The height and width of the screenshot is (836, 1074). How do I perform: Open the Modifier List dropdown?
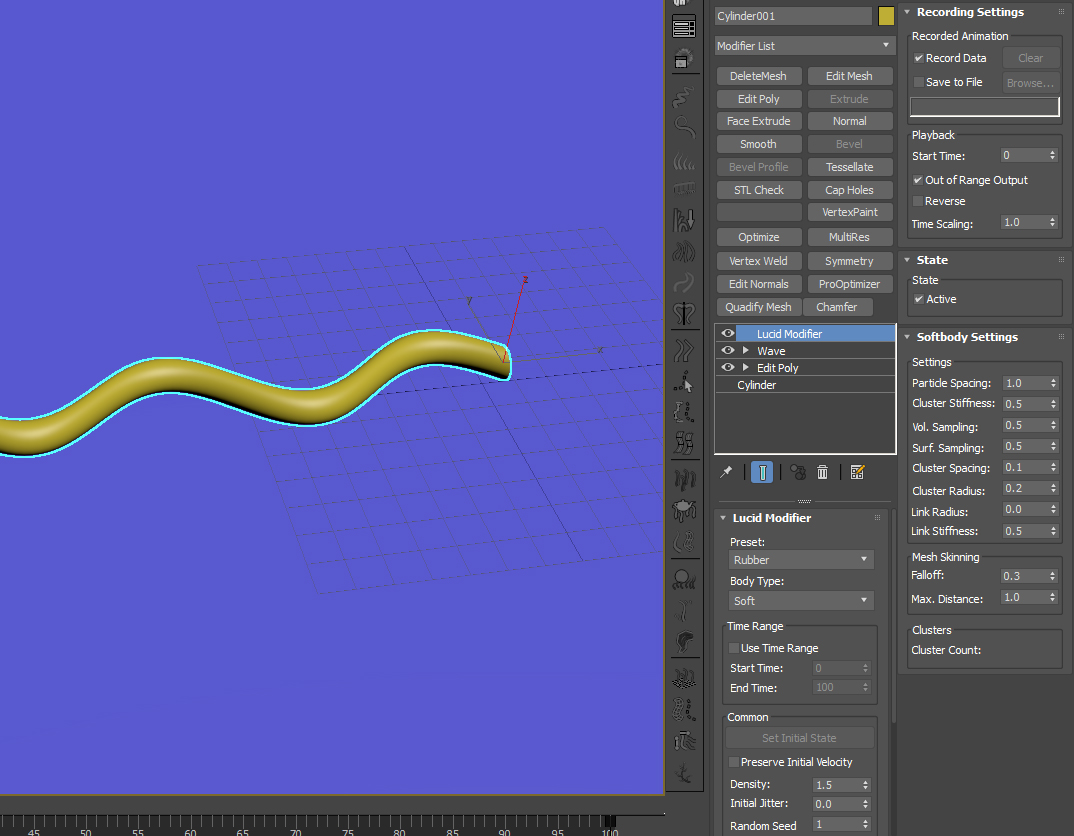(x=804, y=46)
